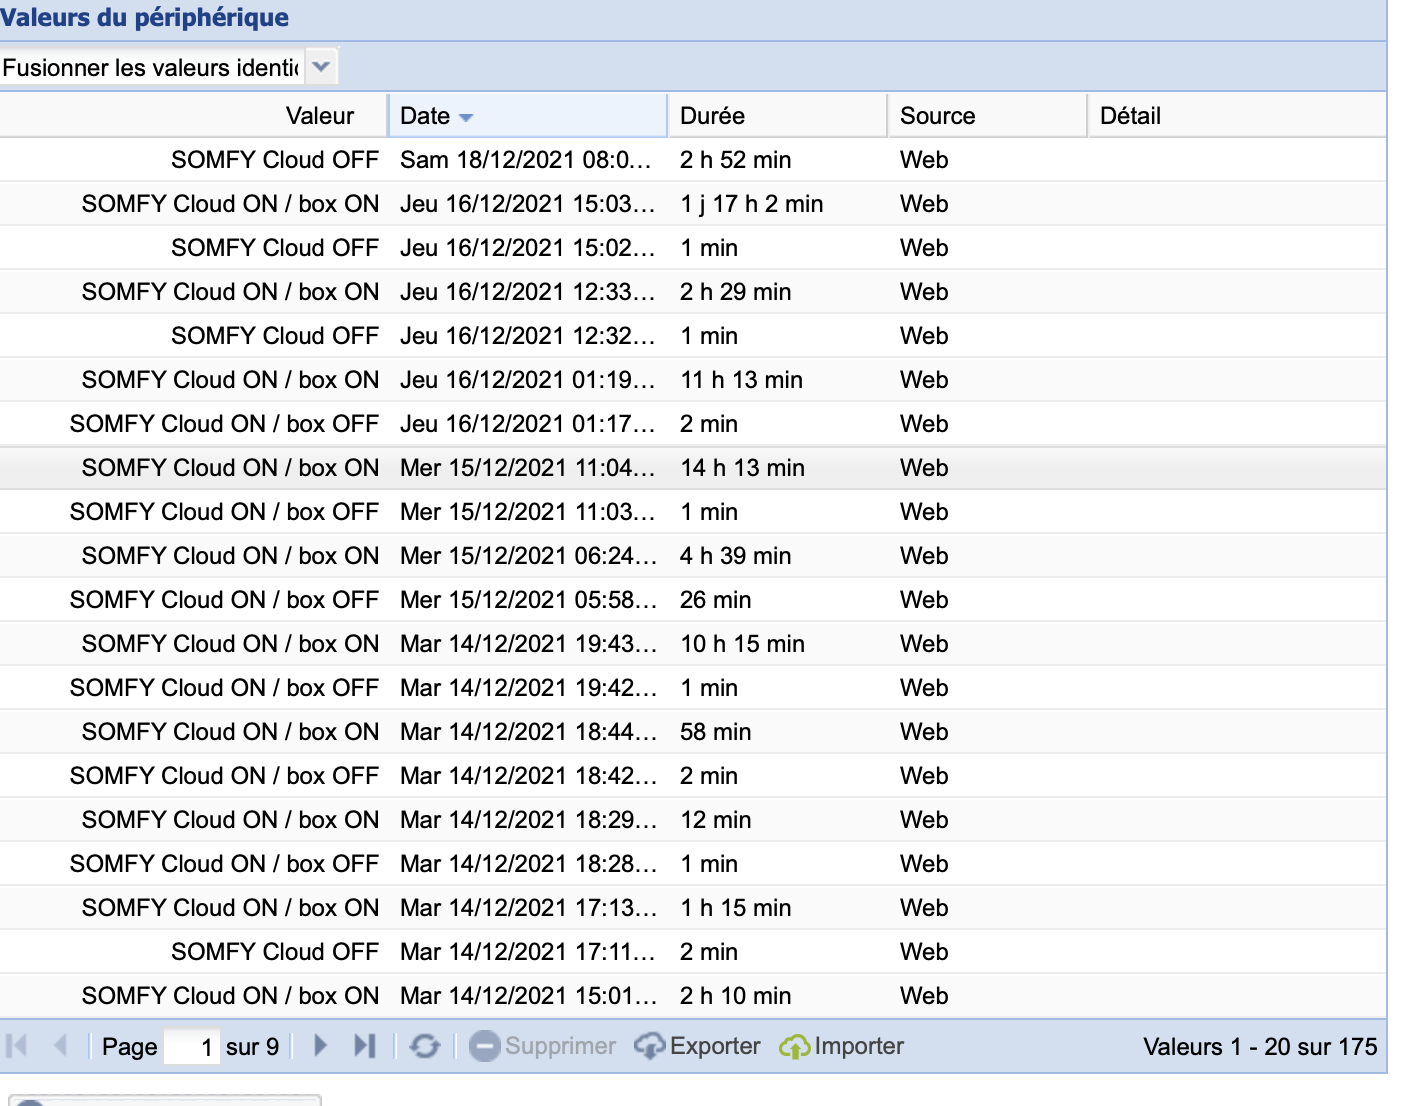Click the Exporter button

tap(698, 1046)
